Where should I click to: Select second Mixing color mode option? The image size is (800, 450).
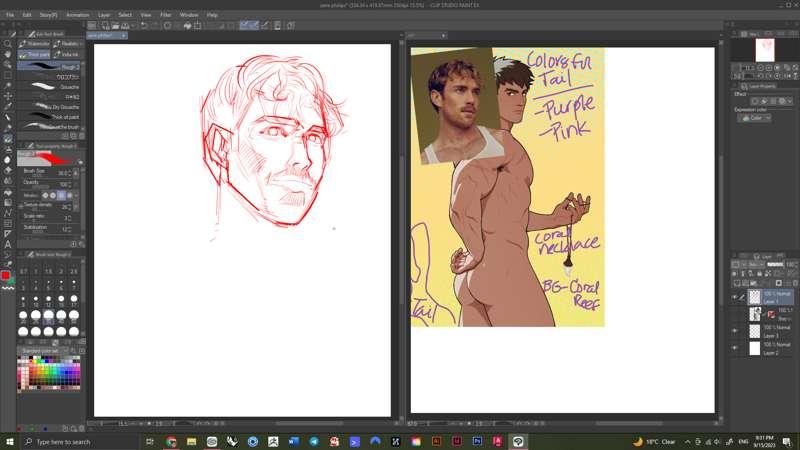tap(53, 195)
